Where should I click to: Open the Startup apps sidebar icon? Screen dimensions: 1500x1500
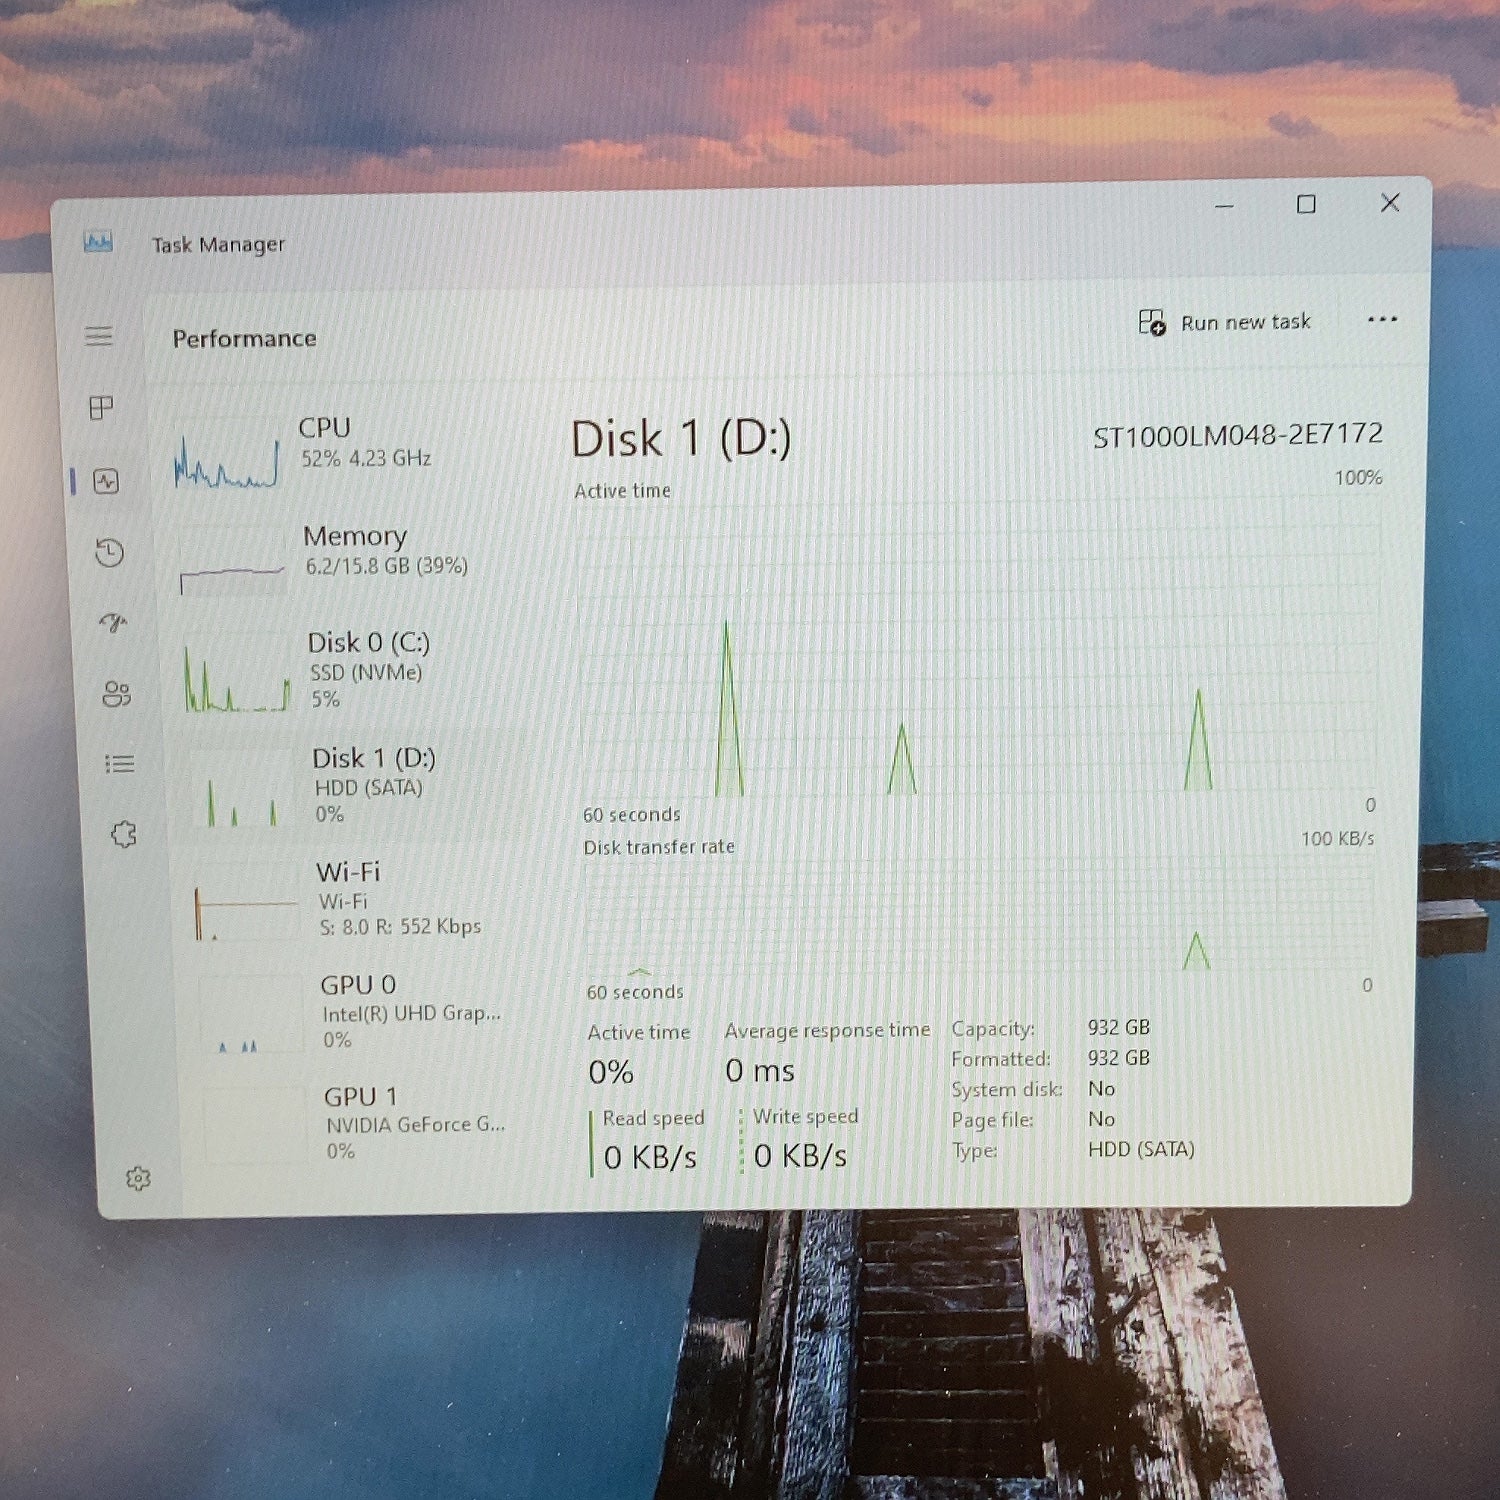(x=113, y=623)
